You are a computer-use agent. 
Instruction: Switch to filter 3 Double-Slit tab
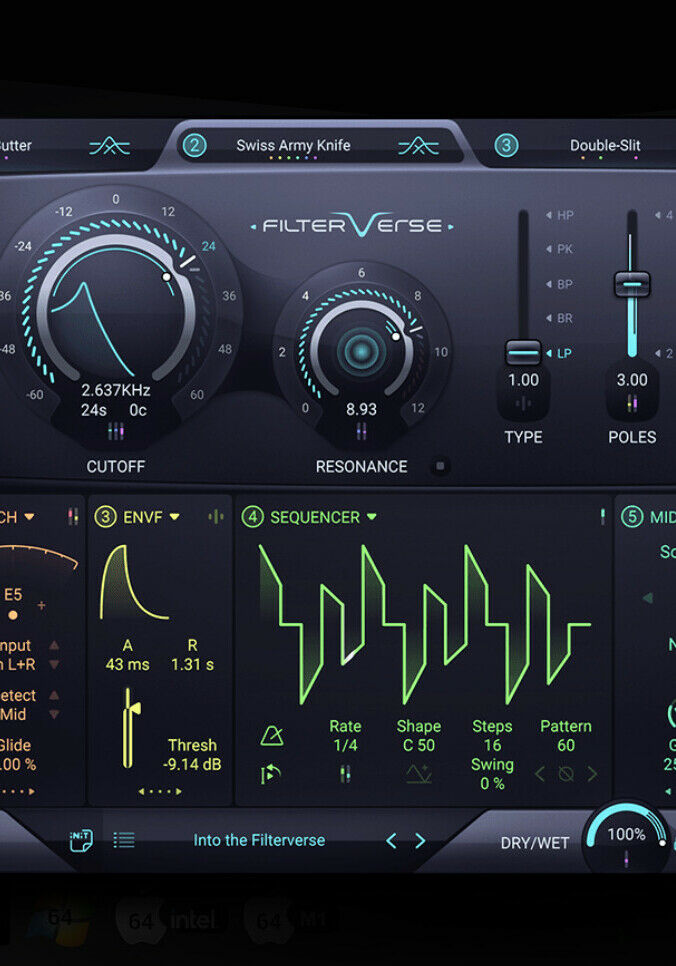[x=604, y=146]
